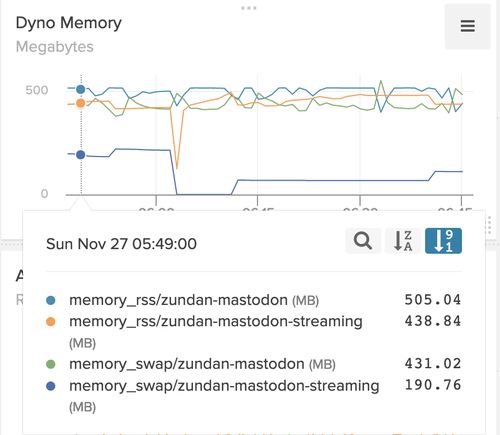
Task: Click the teal memory_rss/zundan-mastodon legend dot
Action: (x=51, y=300)
